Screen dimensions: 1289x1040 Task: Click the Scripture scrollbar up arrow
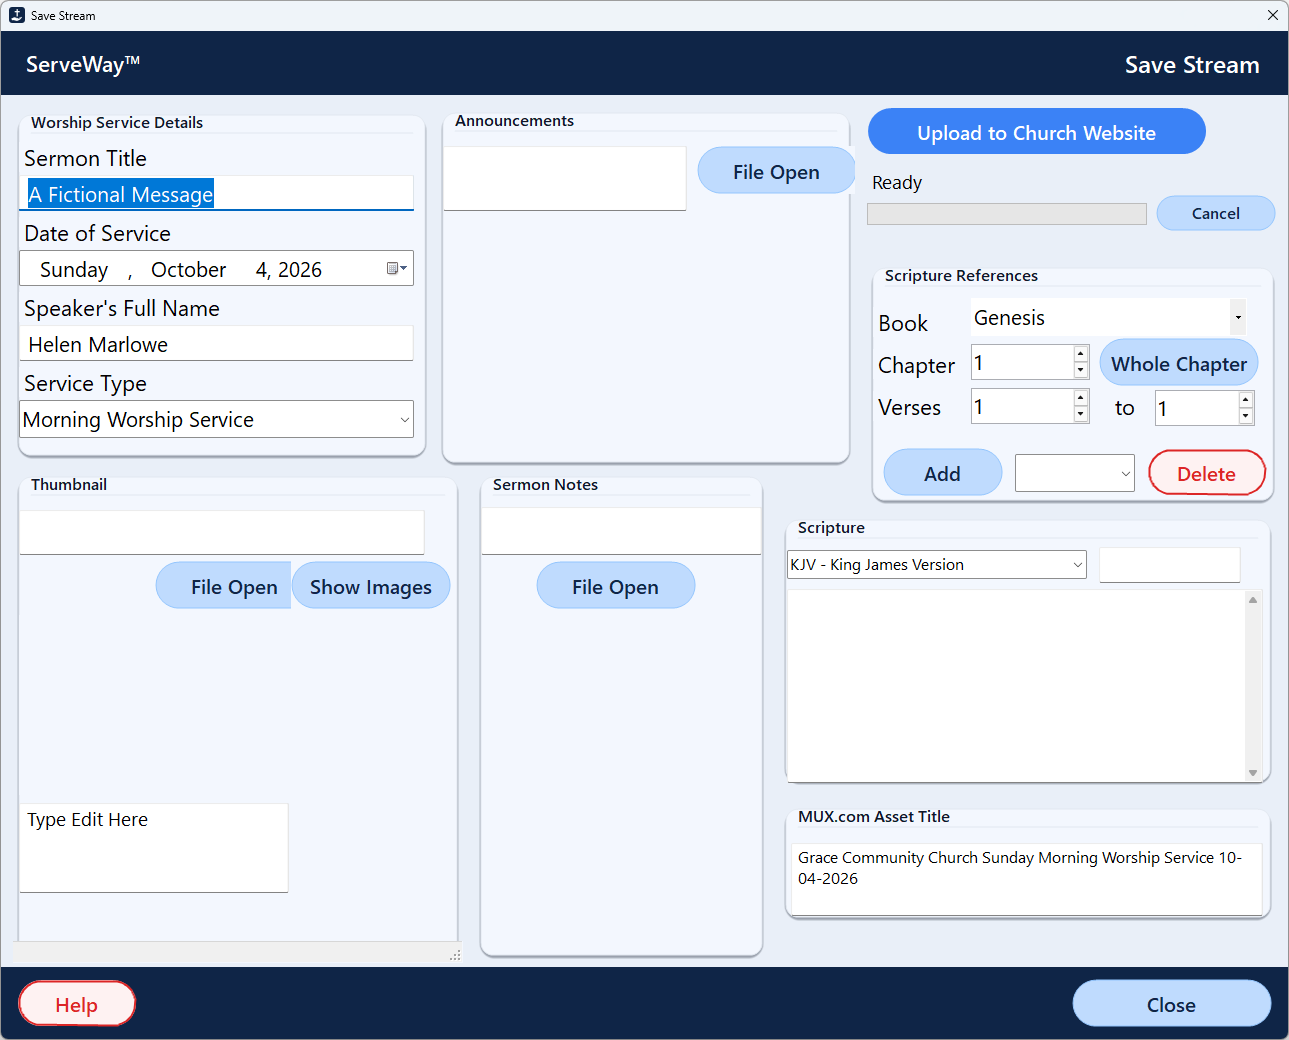tap(1253, 600)
